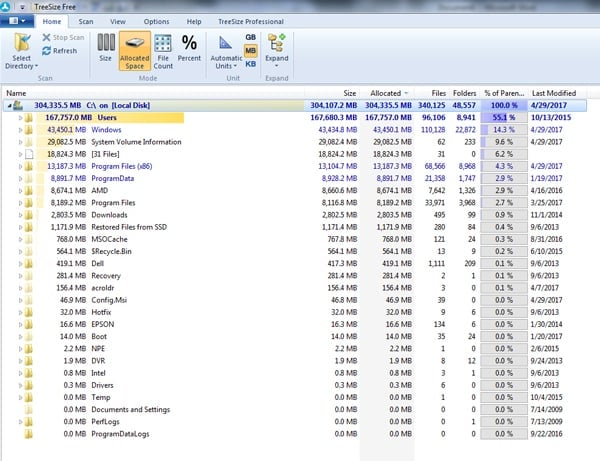Select Allocated Space mode
Image resolution: width=600 pixels, height=461 pixels.
pyautogui.click(x=135, y=51)
